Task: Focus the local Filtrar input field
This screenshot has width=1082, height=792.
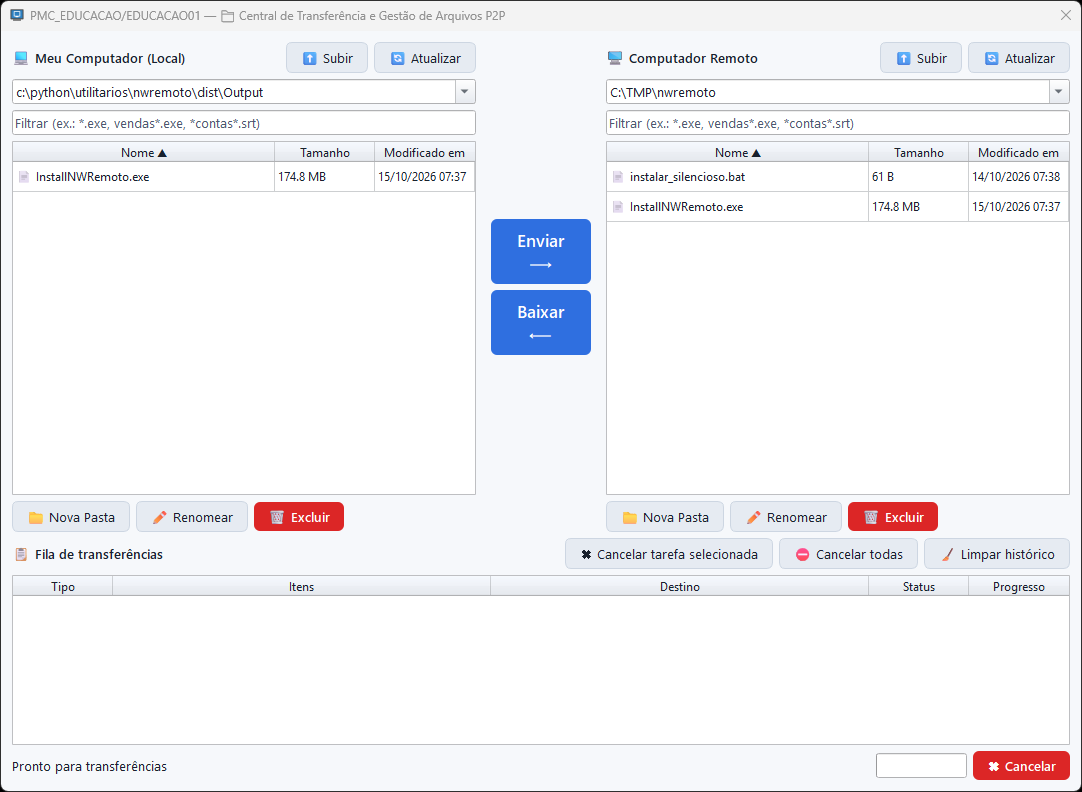Action: (244, 123)
